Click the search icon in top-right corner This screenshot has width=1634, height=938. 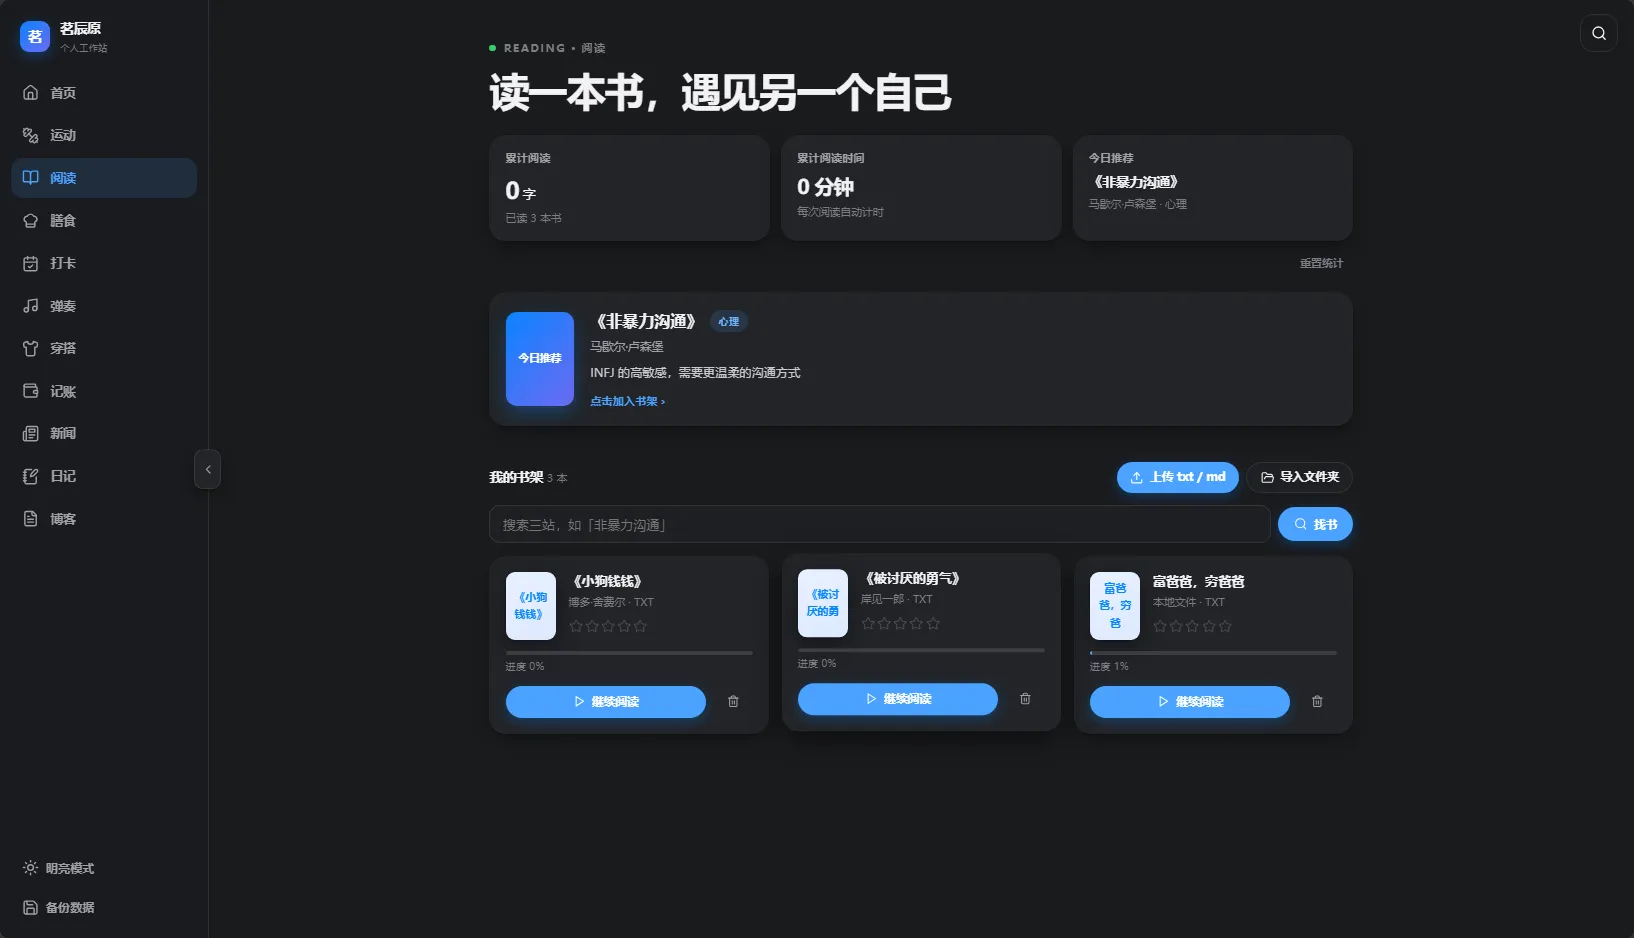pyautogui.click(x=1598, y=33)
